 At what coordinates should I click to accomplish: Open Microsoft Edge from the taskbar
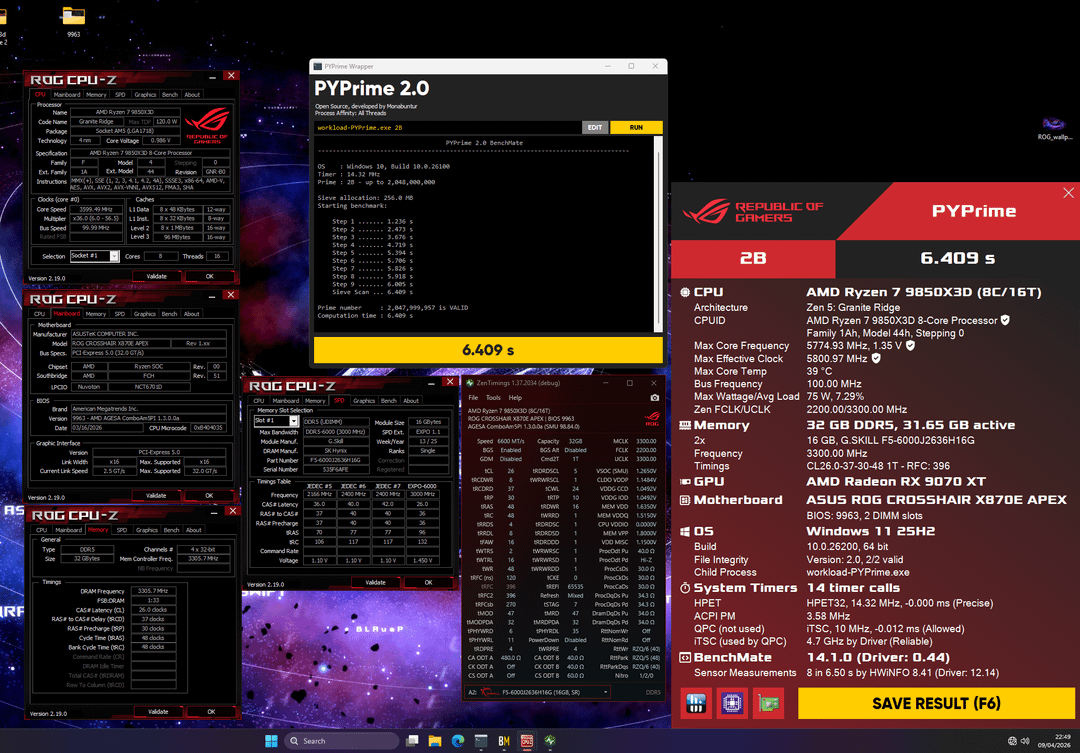[458, 741]
